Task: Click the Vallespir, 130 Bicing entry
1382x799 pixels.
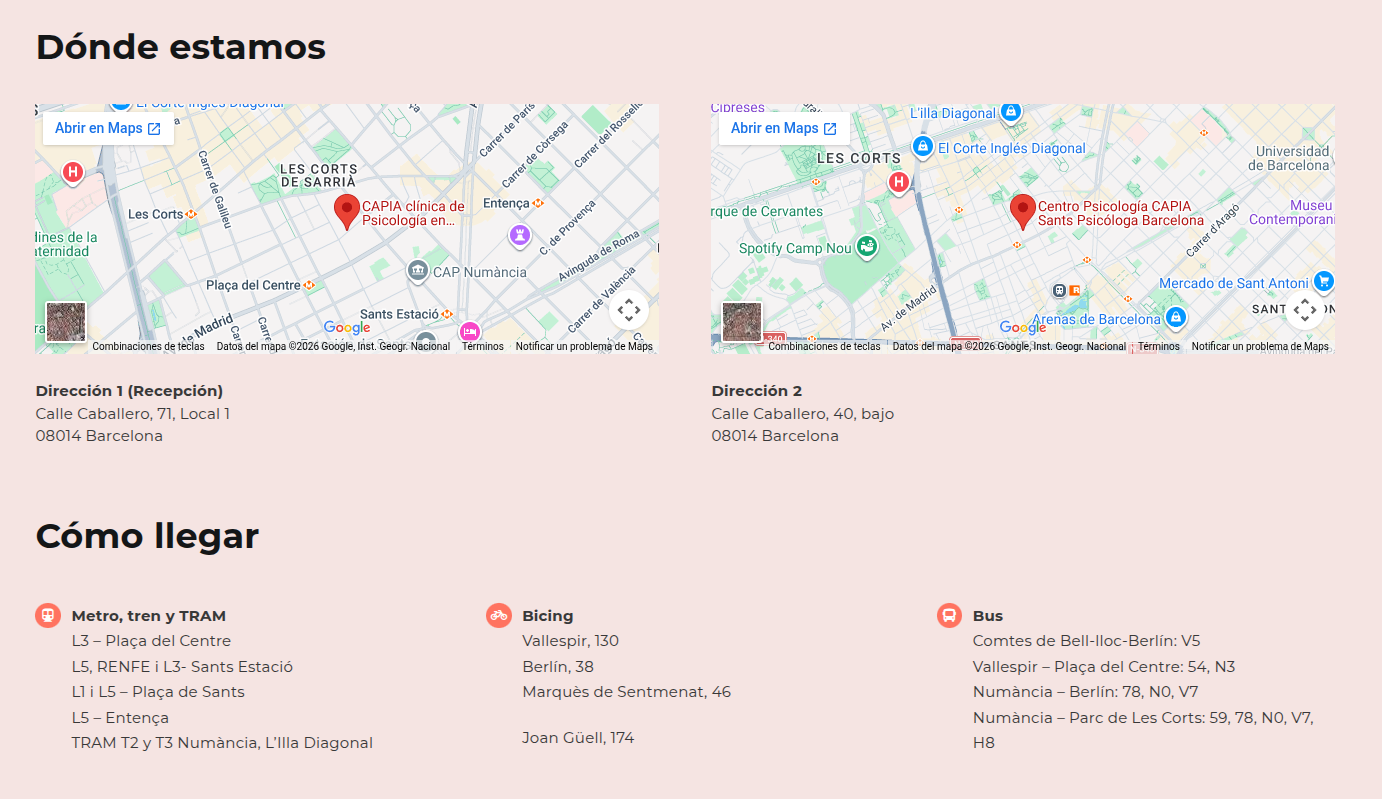Action: pos(571,641)
